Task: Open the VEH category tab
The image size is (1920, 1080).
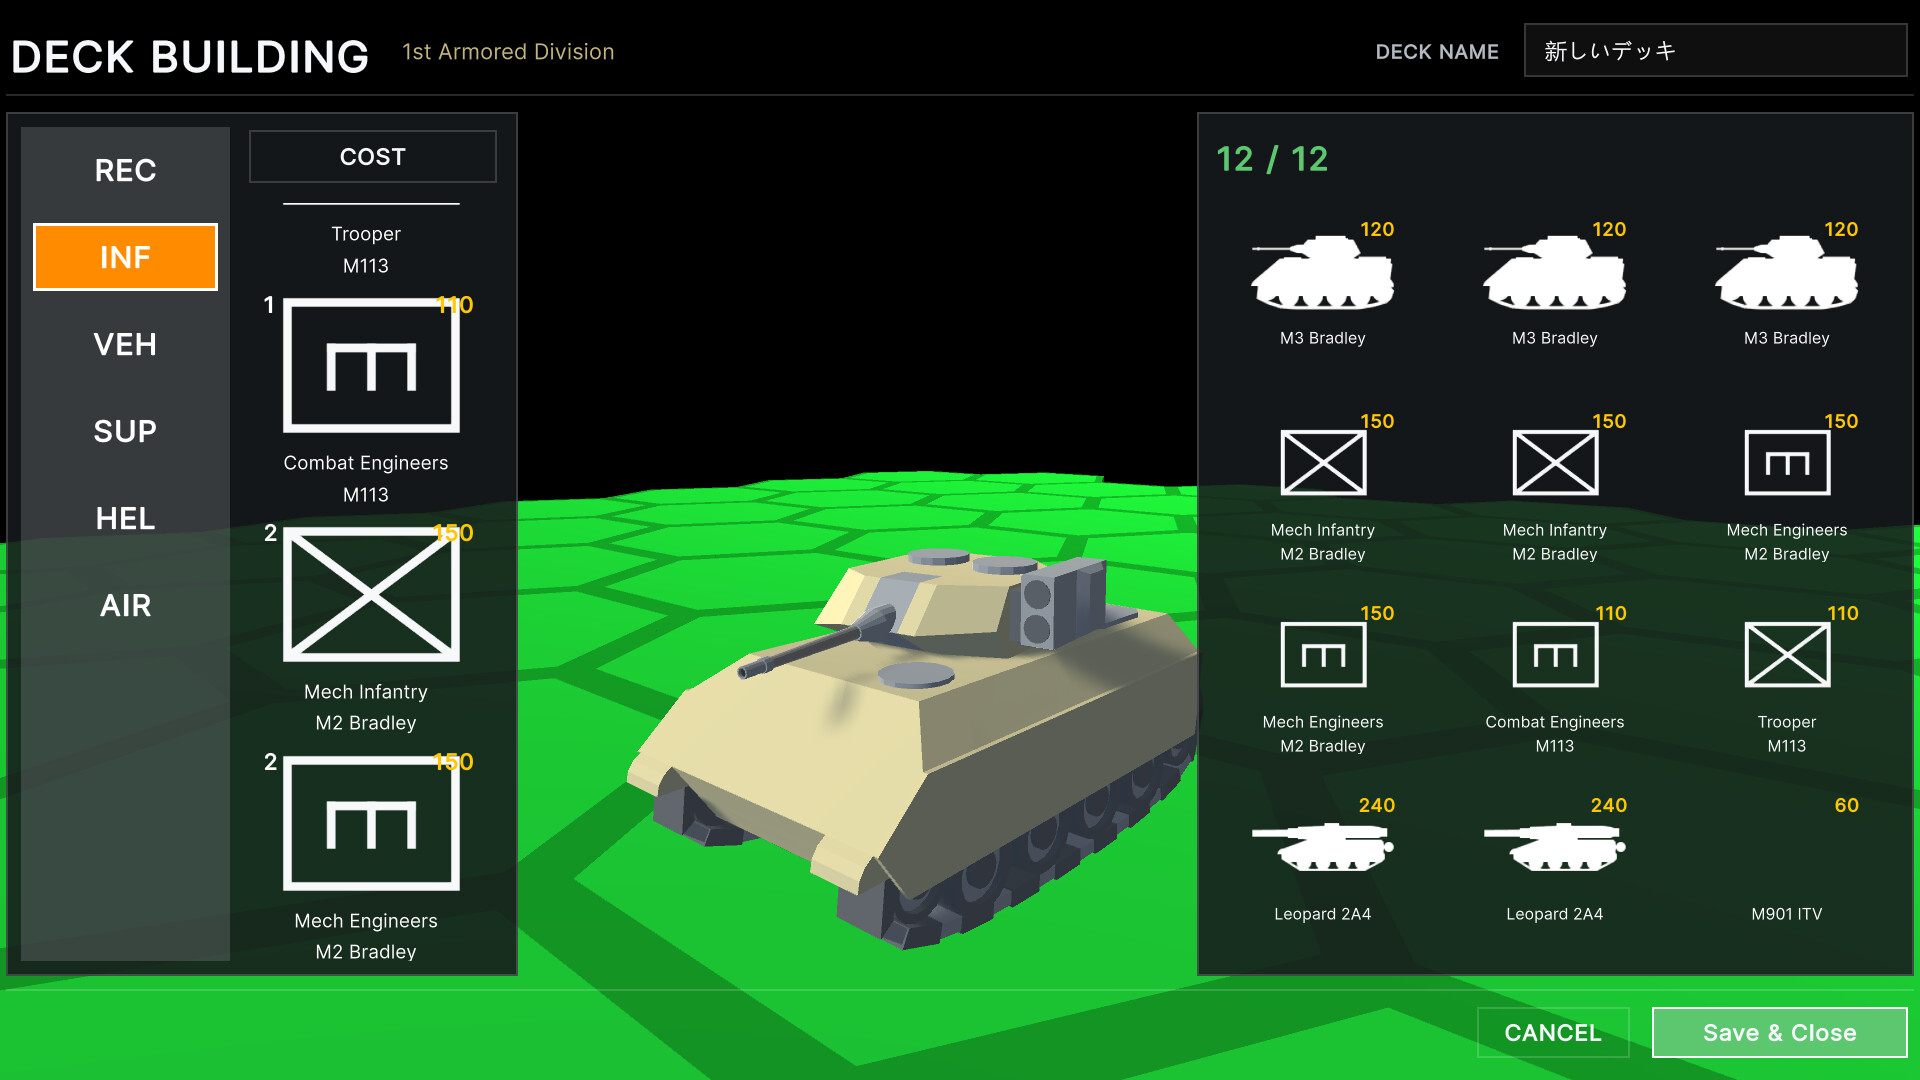Action: [x=125, y=344]
